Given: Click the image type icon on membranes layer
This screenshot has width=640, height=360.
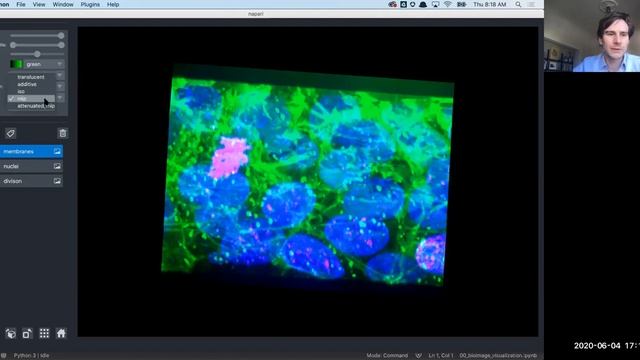Looking at the screenshot, I should tap(57, 151).
